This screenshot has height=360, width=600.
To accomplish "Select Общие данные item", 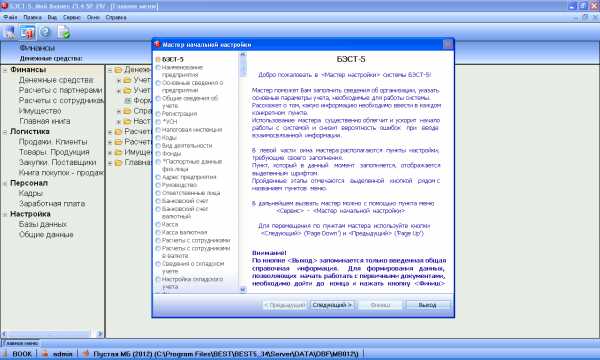I will coord(46,235).
